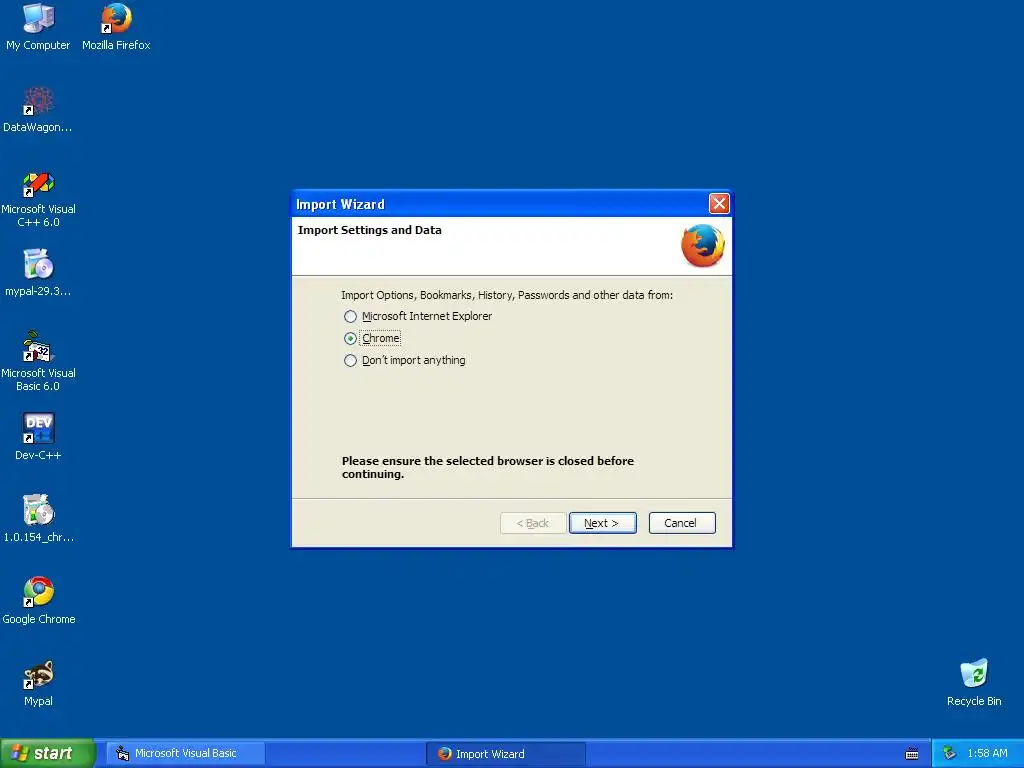Click the 'Please ensure the selected browser' warning
This screenshot has height=768, width=1024.
coord(488,468)
